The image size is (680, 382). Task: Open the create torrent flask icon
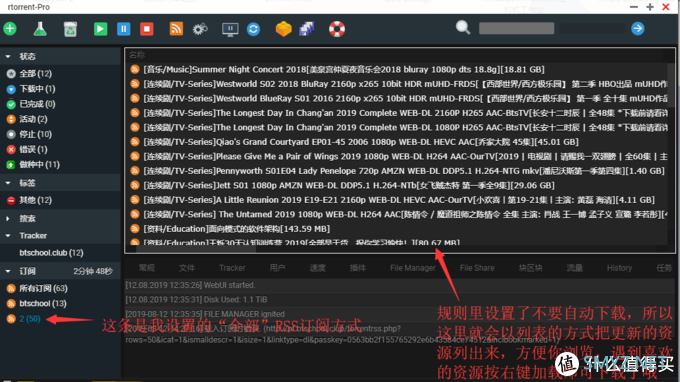(x=40, y=29)
